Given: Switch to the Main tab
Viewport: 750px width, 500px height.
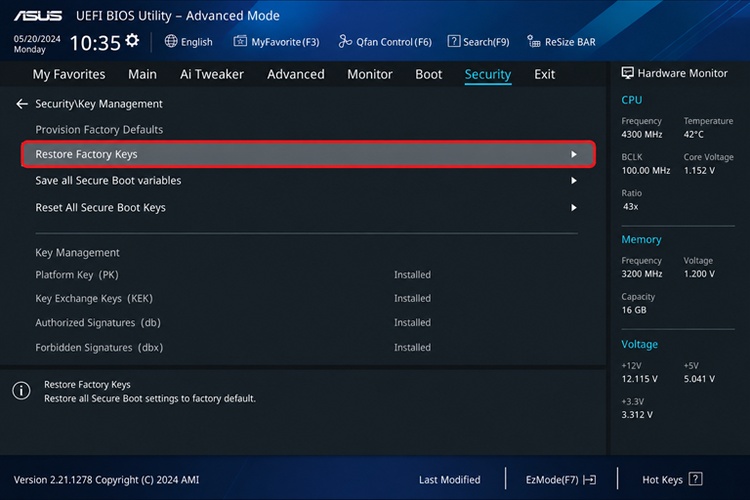Looking at the screenshot, I should [x=142, y=74].
